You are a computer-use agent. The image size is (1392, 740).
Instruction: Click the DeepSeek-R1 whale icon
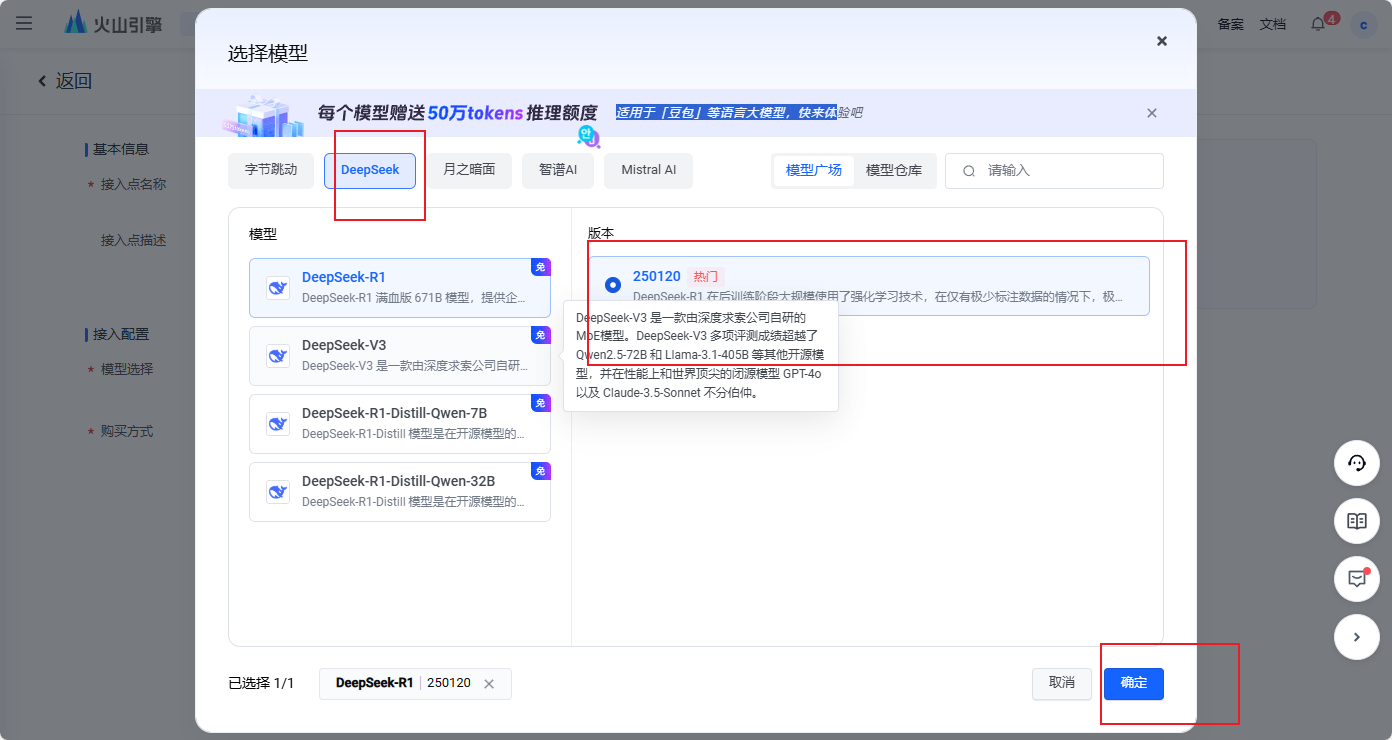click(x=278, y=288)
